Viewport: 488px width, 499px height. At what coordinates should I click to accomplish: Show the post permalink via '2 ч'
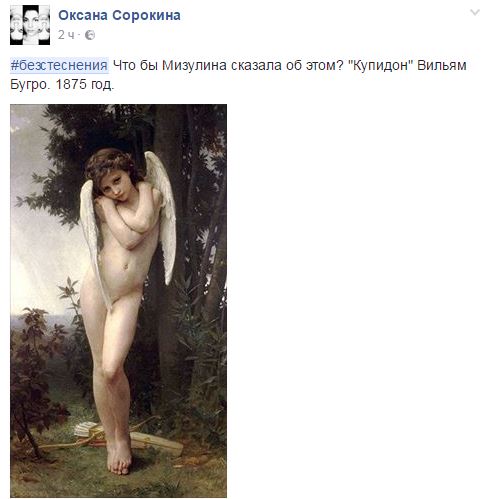(x=66, y=35)
